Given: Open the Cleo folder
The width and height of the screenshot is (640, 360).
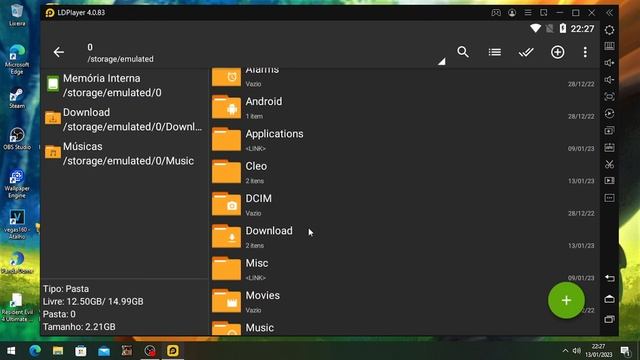Looking at the screenshot, I should (404, 172).
